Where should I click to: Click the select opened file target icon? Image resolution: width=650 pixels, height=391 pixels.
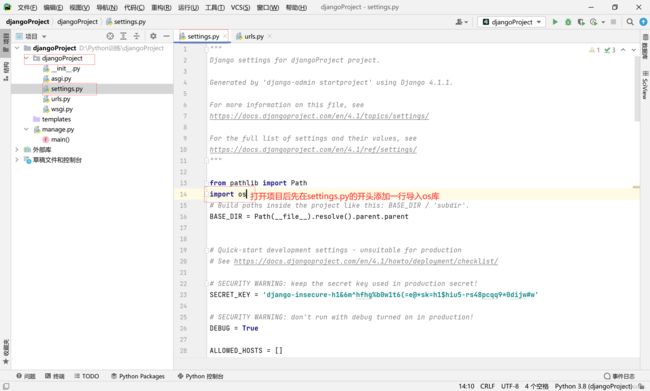coord(110,36)
